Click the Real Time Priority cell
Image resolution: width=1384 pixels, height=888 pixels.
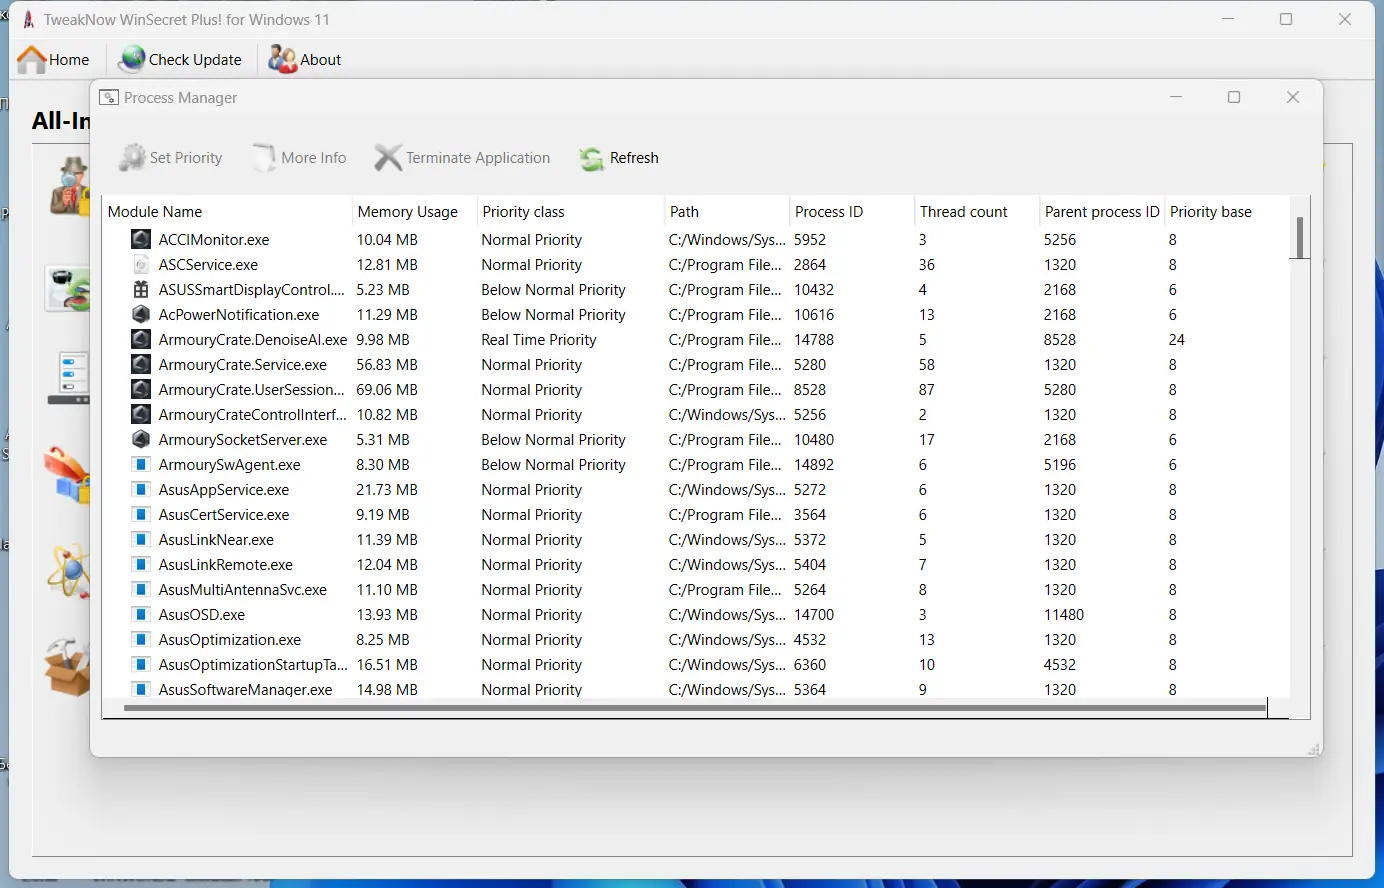[539, 339]
